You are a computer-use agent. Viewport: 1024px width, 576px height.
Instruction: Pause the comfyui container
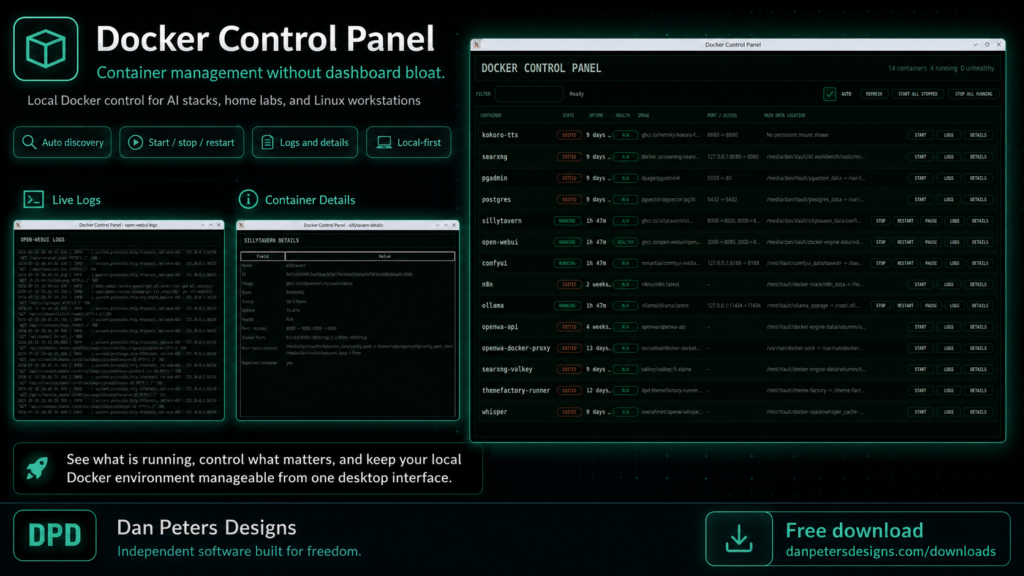(931, 263)
